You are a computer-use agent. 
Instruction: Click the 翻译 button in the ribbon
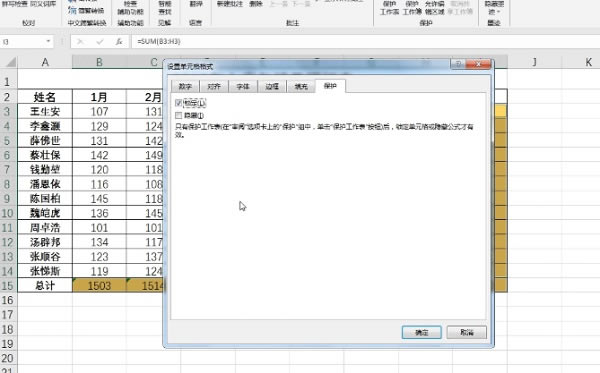(x=196, y=4)
